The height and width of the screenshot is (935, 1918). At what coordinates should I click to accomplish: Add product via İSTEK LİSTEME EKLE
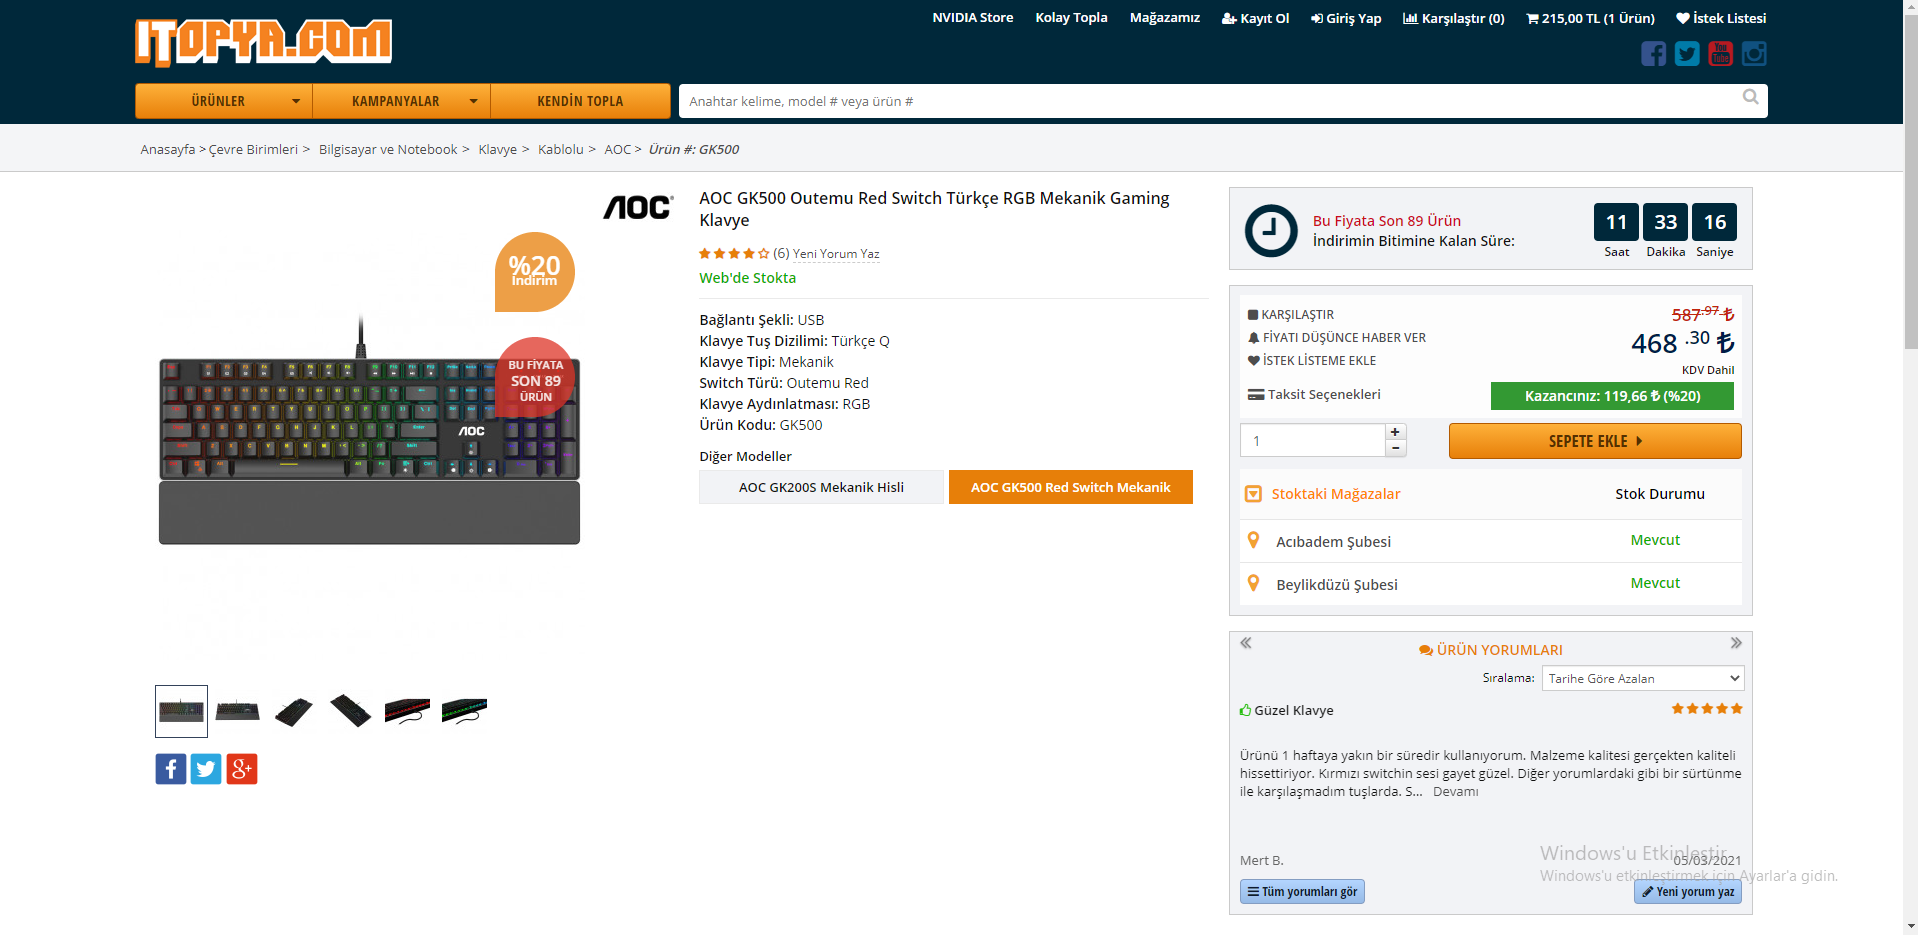1312,361
